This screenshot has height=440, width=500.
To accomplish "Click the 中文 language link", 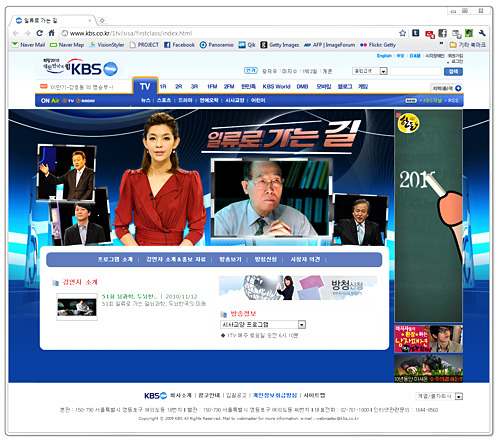I will click(x=400, y=56).
